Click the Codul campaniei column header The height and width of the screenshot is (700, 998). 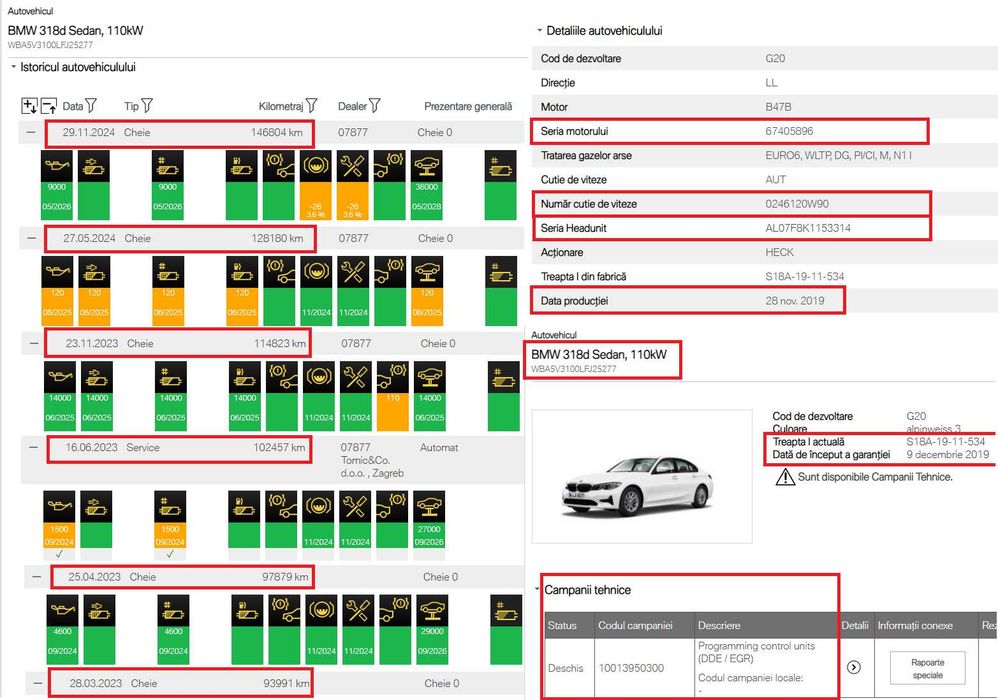click(x=635, y=626)
